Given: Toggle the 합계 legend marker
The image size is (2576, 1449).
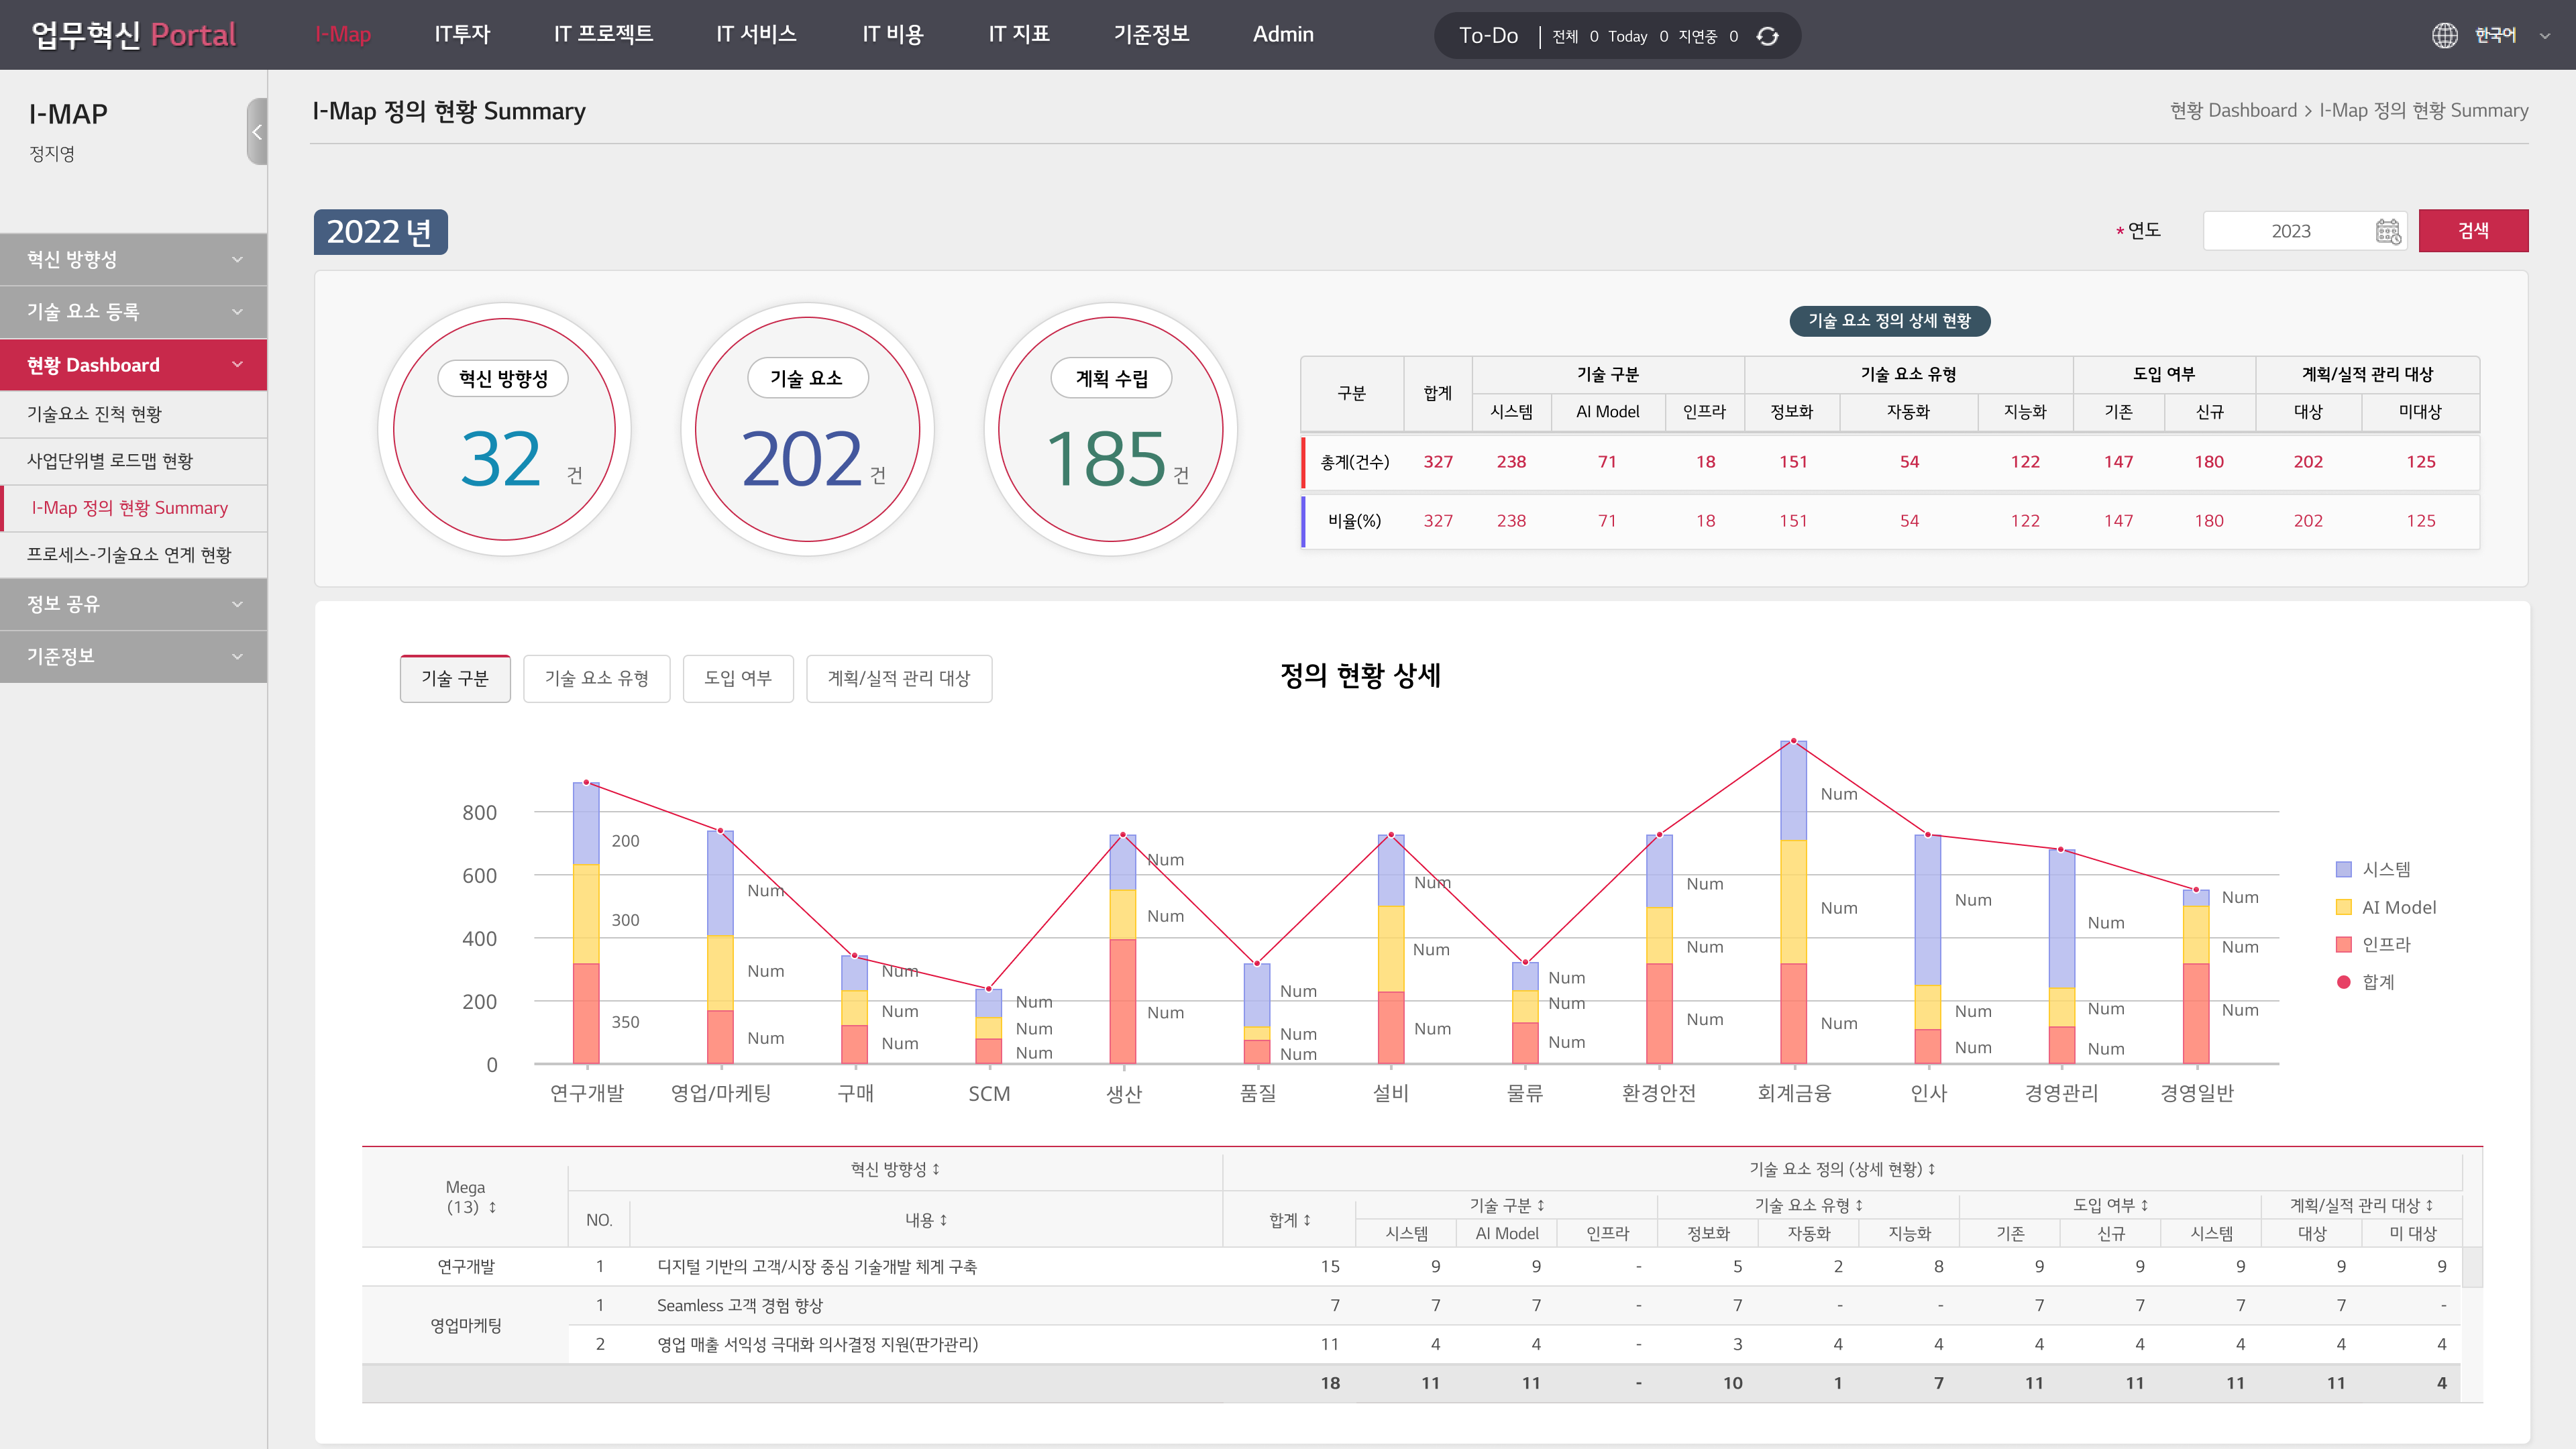Looking at the screenshot, I should click(x=2343, y=982).
